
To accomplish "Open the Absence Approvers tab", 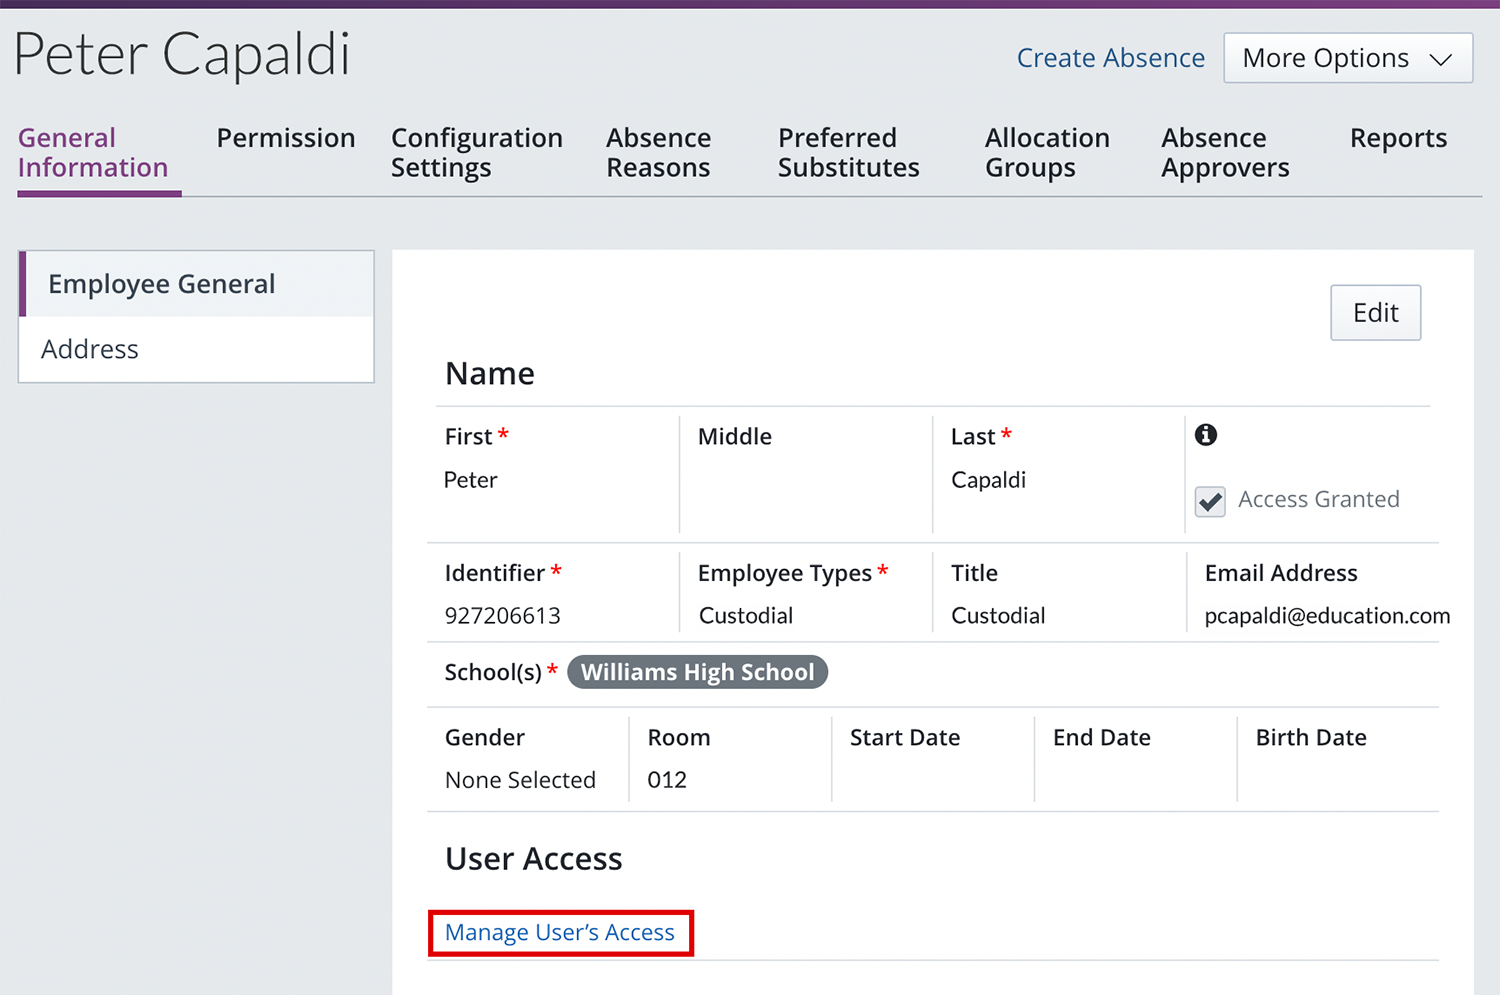I will tap(1225, 153).
